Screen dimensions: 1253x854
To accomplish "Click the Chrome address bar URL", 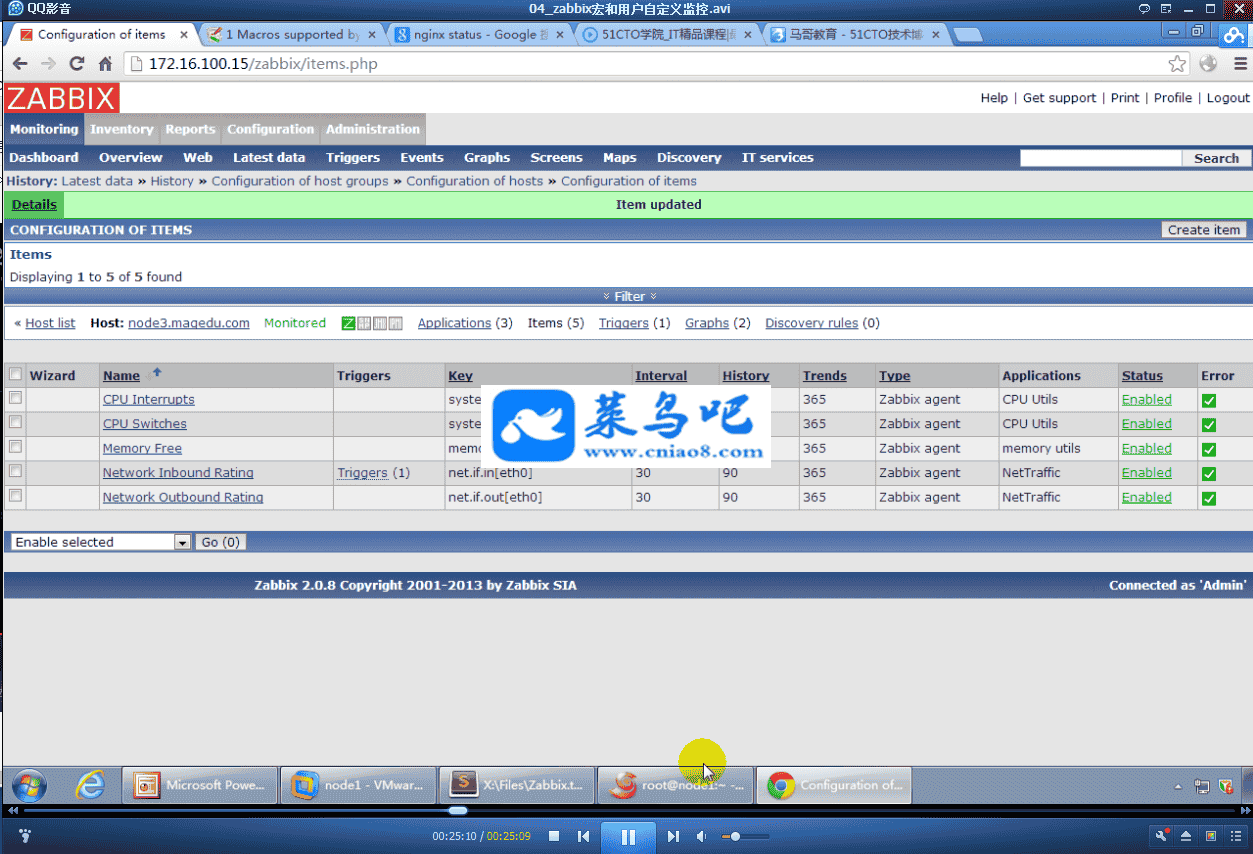I will pos(263,64).
